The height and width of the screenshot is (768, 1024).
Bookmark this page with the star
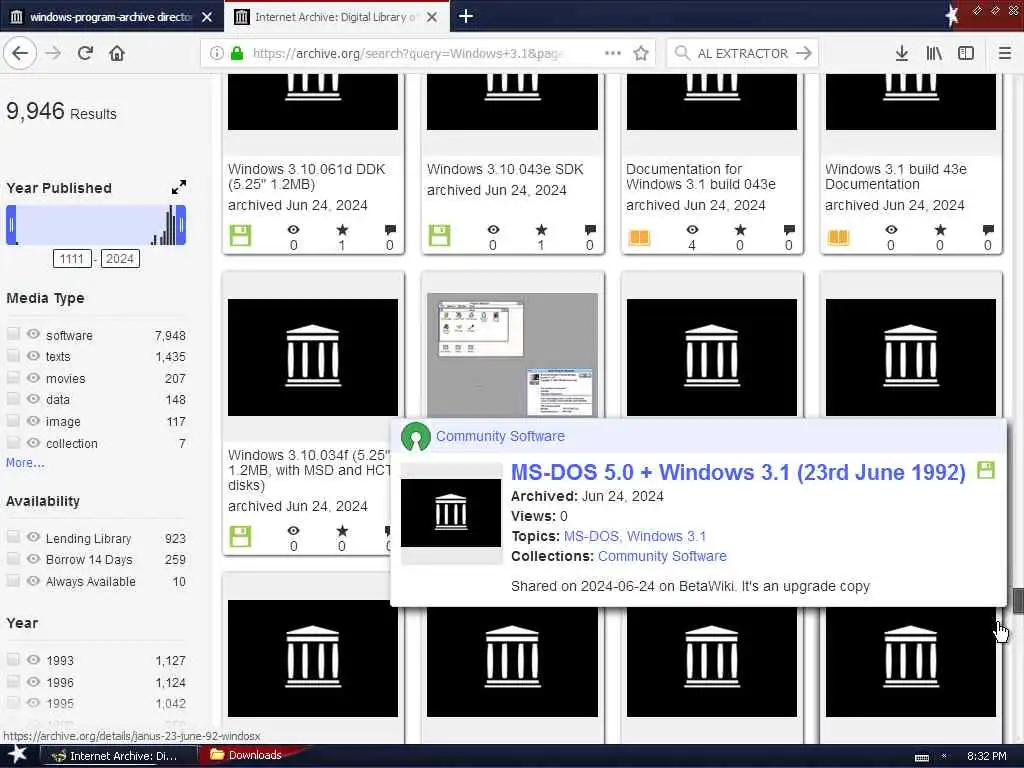641,53
